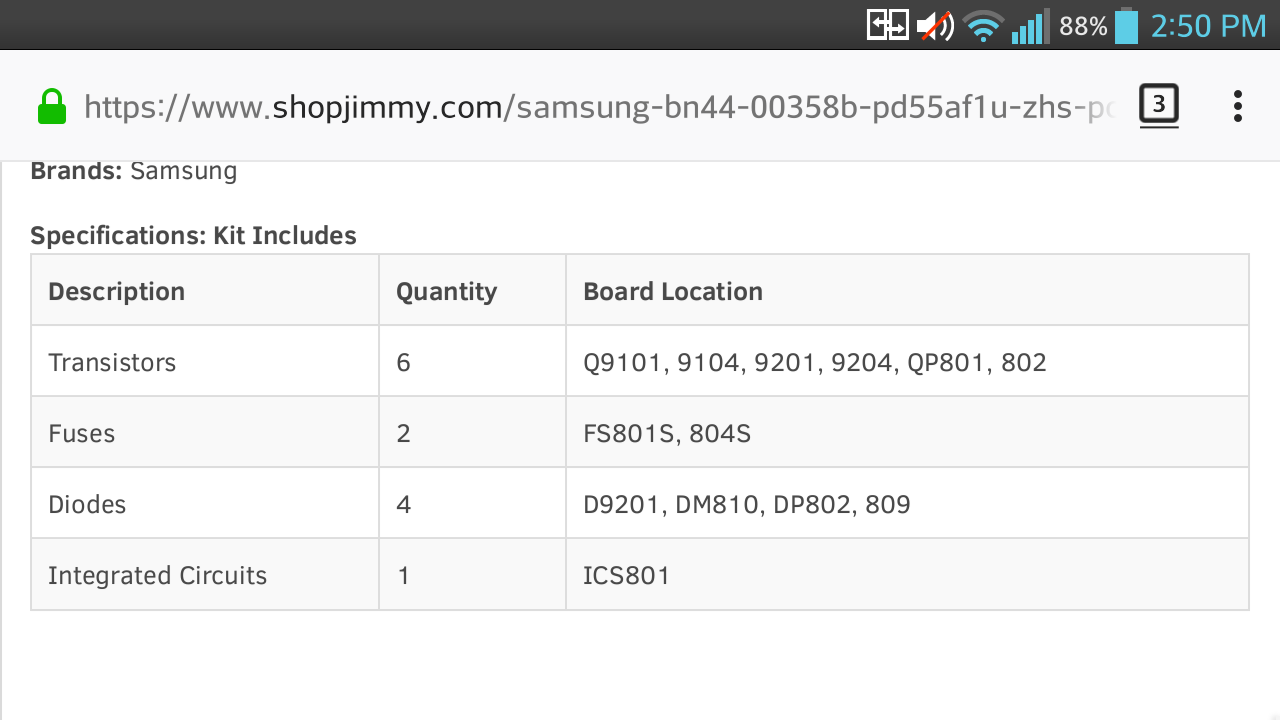Open the tab switcher showing 3 tabs
This screenshot has width=1280, height=720.
point(1159,105)
